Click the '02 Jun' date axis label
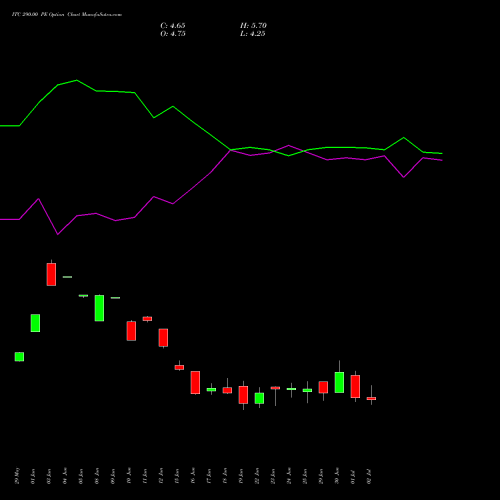Viewport: 500px width, 500px height. (x=49, y=476)
